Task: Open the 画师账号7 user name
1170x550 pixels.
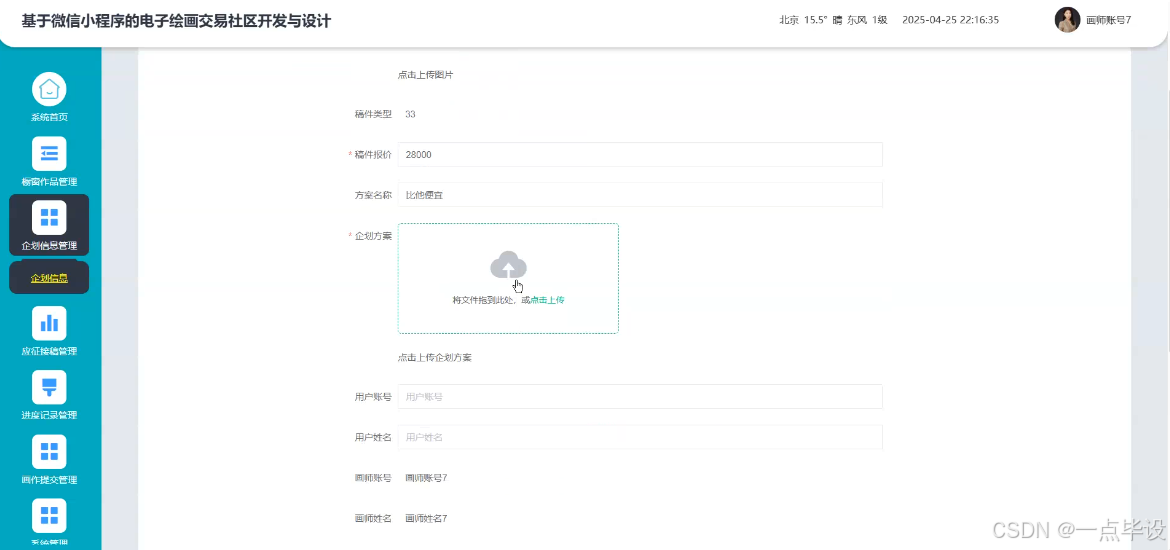Action: (x=1108, y=21)
